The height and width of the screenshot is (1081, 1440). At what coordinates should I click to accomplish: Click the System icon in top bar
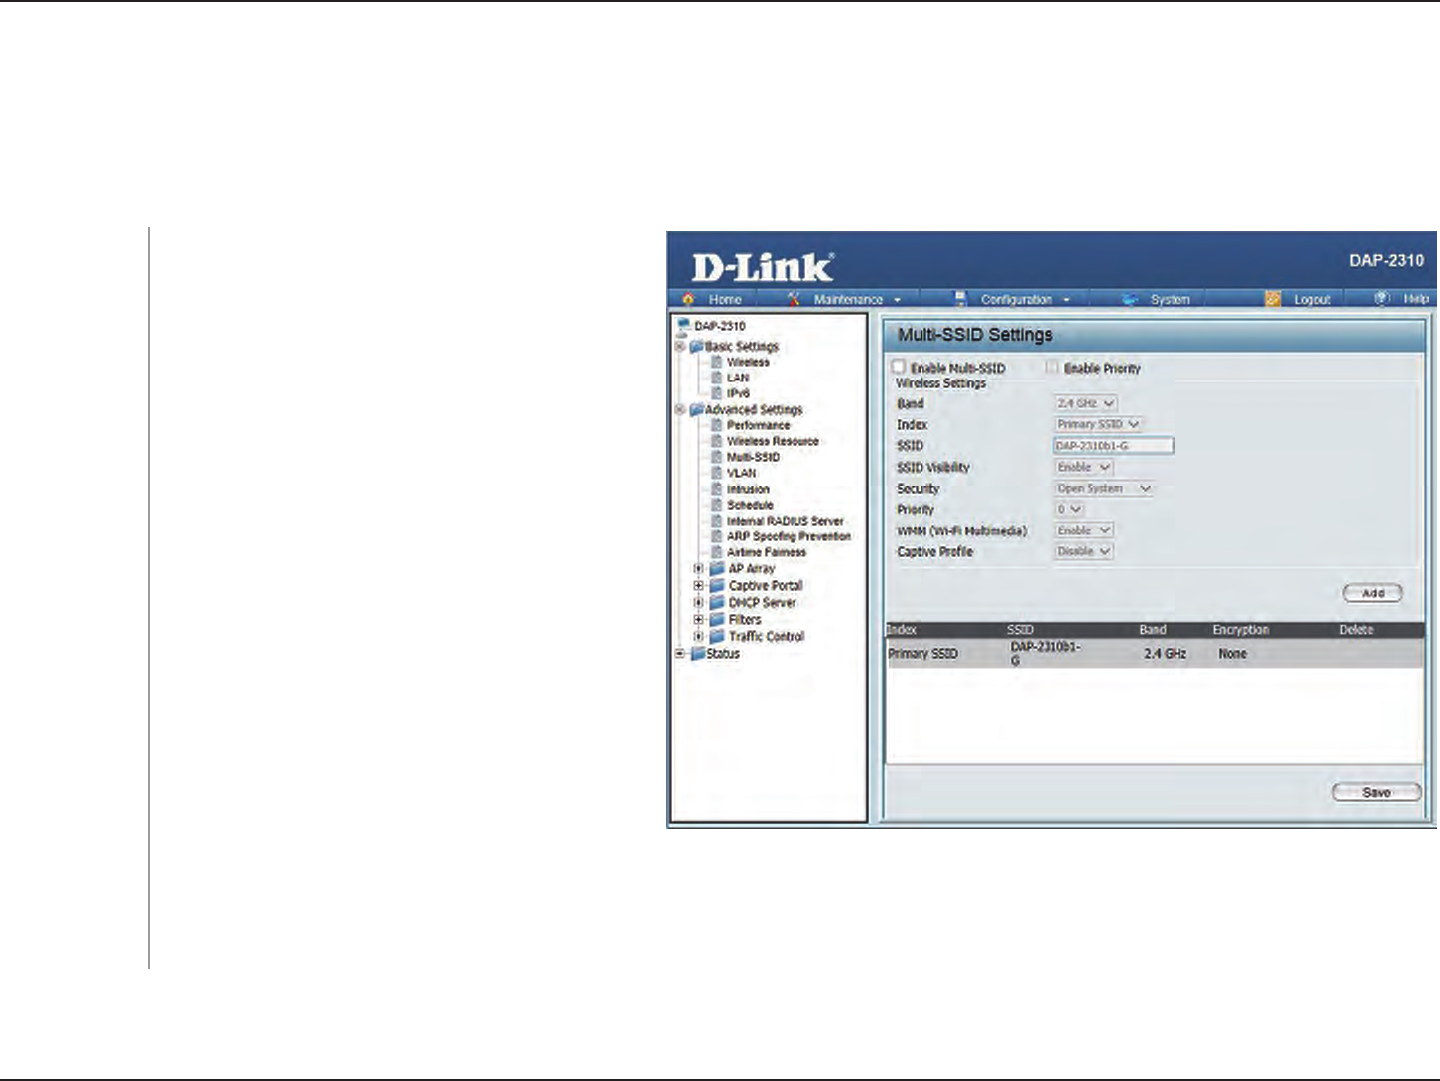tap(1130, 299)
